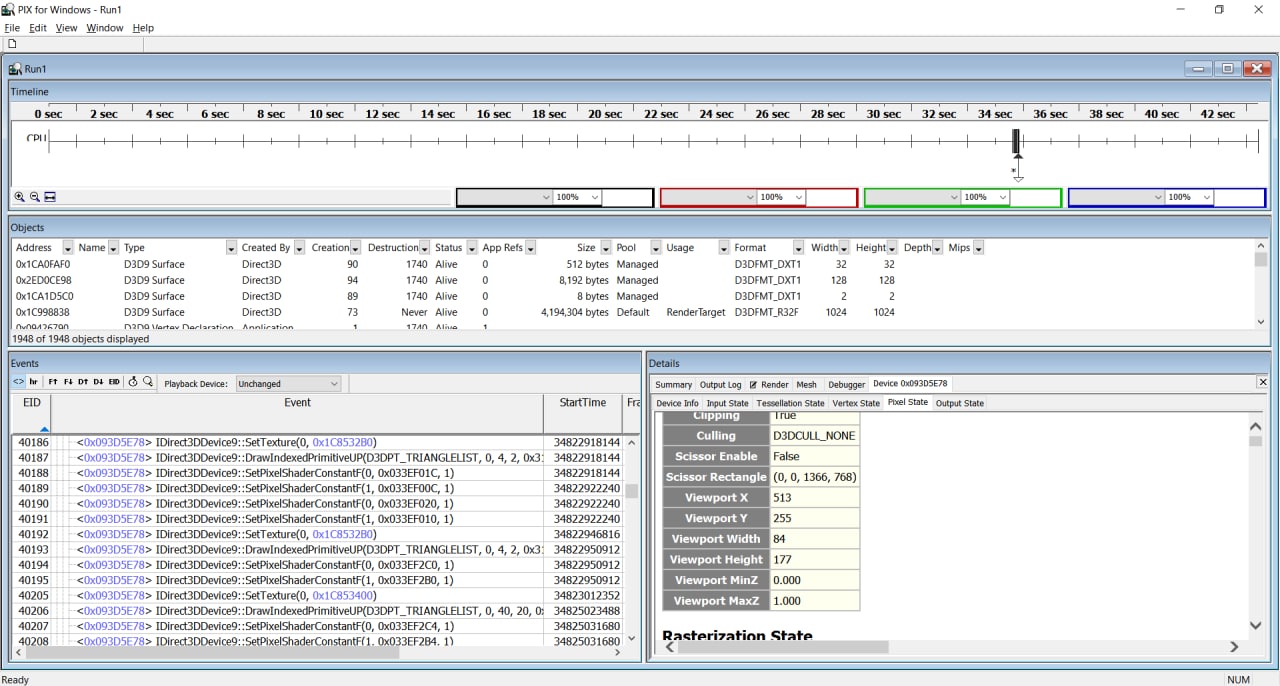The height and width of the screenshot is (686, 1280).
Task: Zoom out on the timeline
Action: point(34,197)
